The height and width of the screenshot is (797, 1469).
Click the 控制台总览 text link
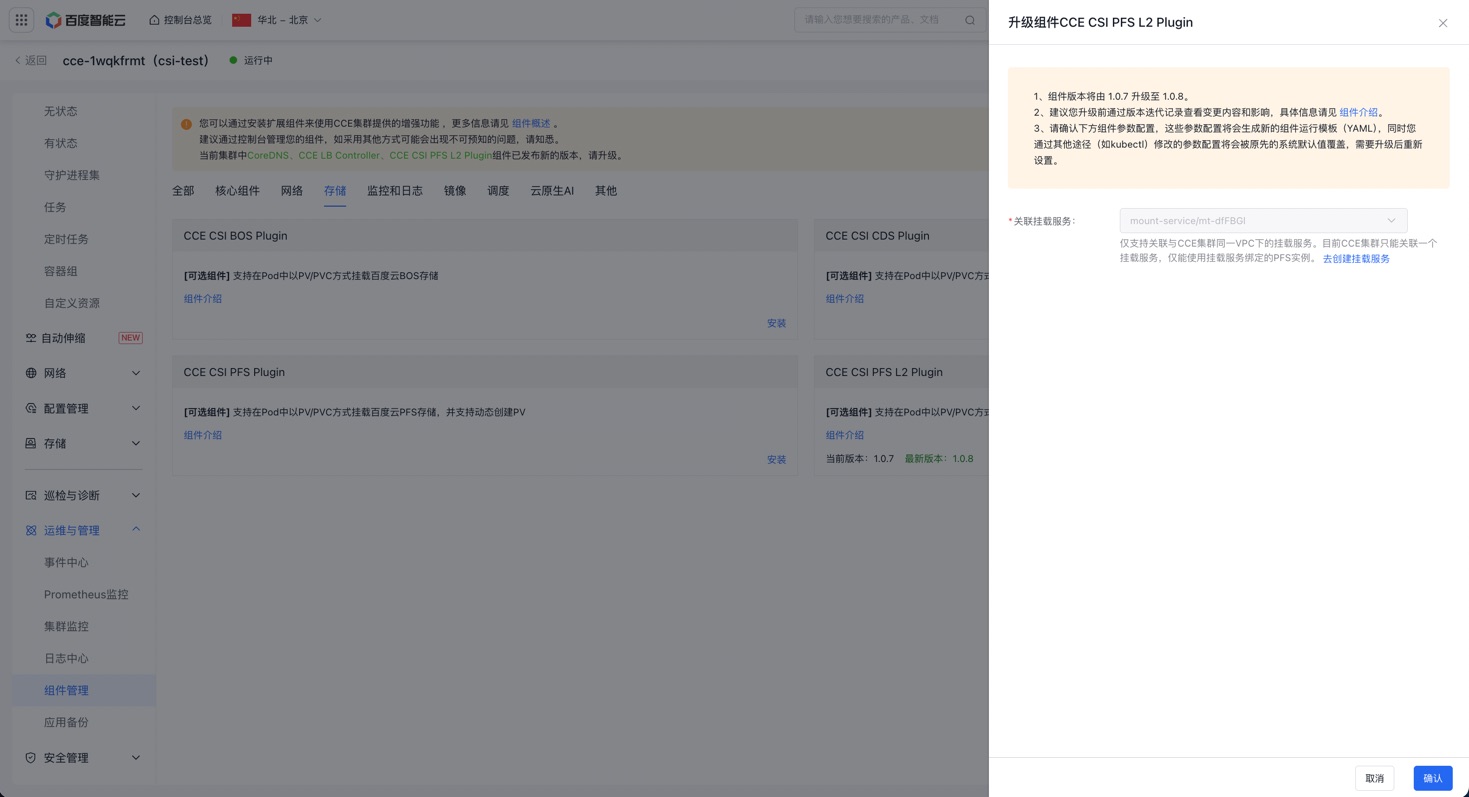pyautogui.click(x=188, y=20)
